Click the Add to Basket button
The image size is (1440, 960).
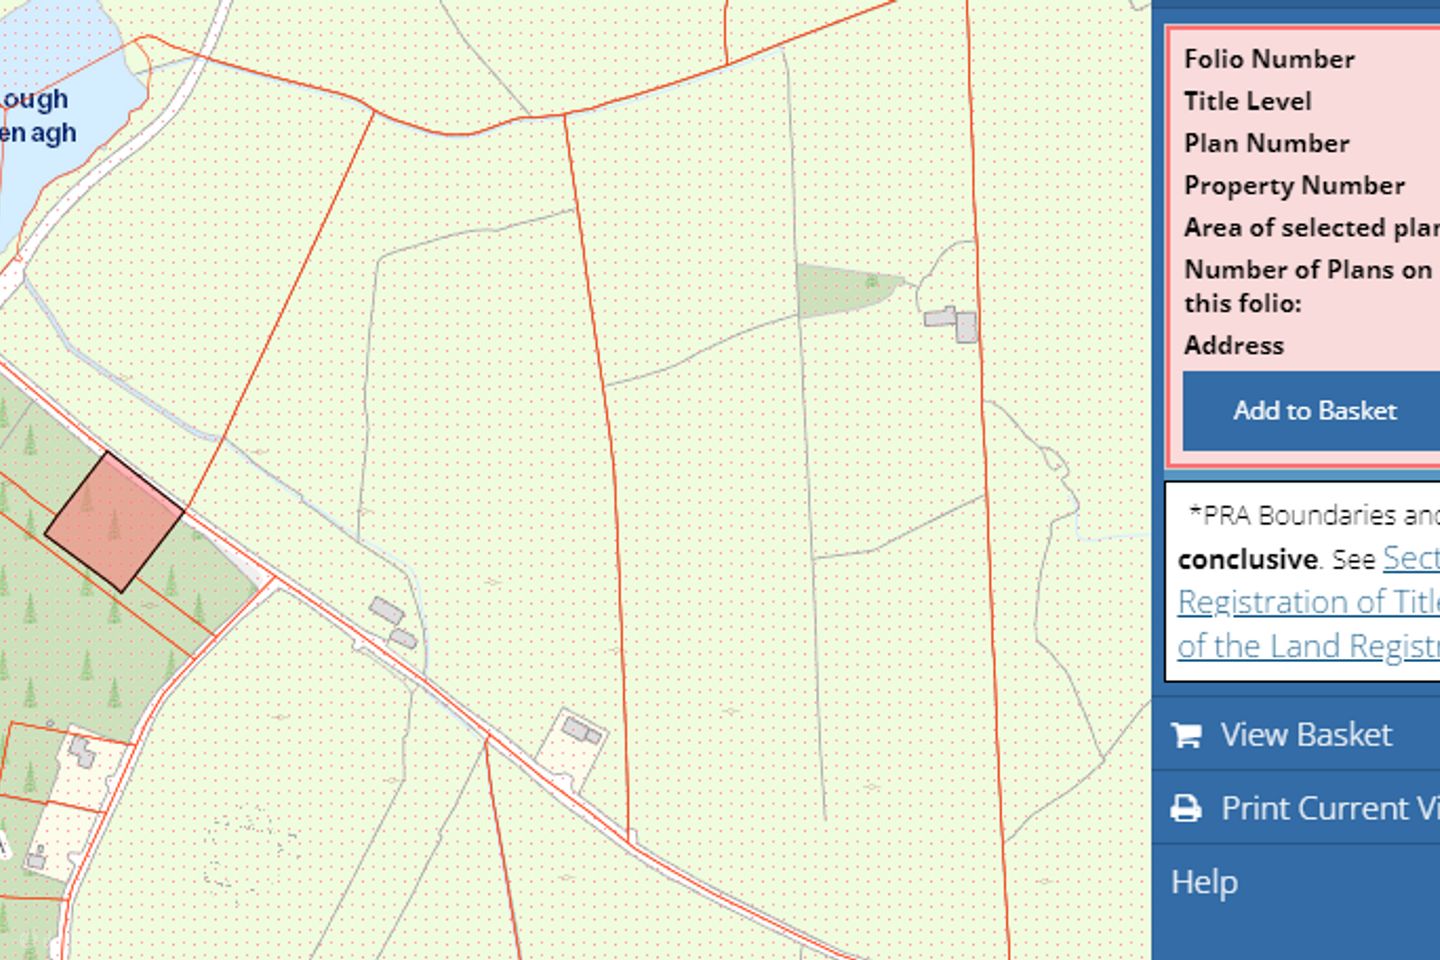1314,411
